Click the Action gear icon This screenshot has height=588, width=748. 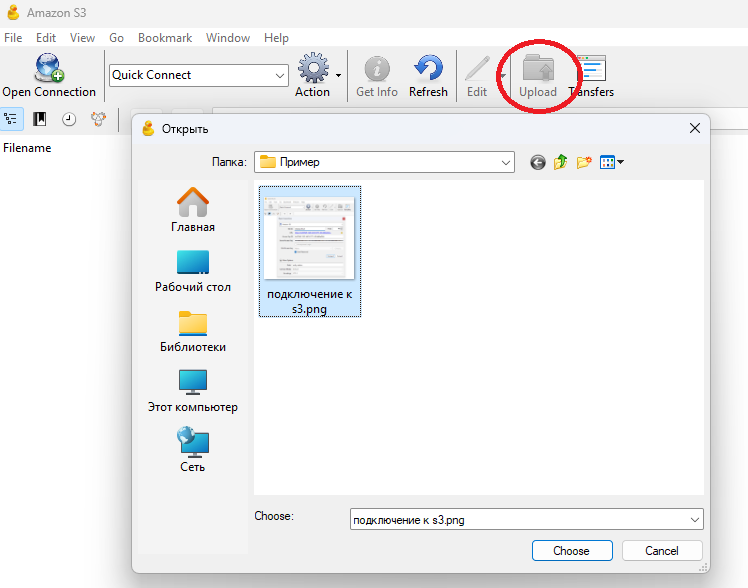click(x=313, y=69)
